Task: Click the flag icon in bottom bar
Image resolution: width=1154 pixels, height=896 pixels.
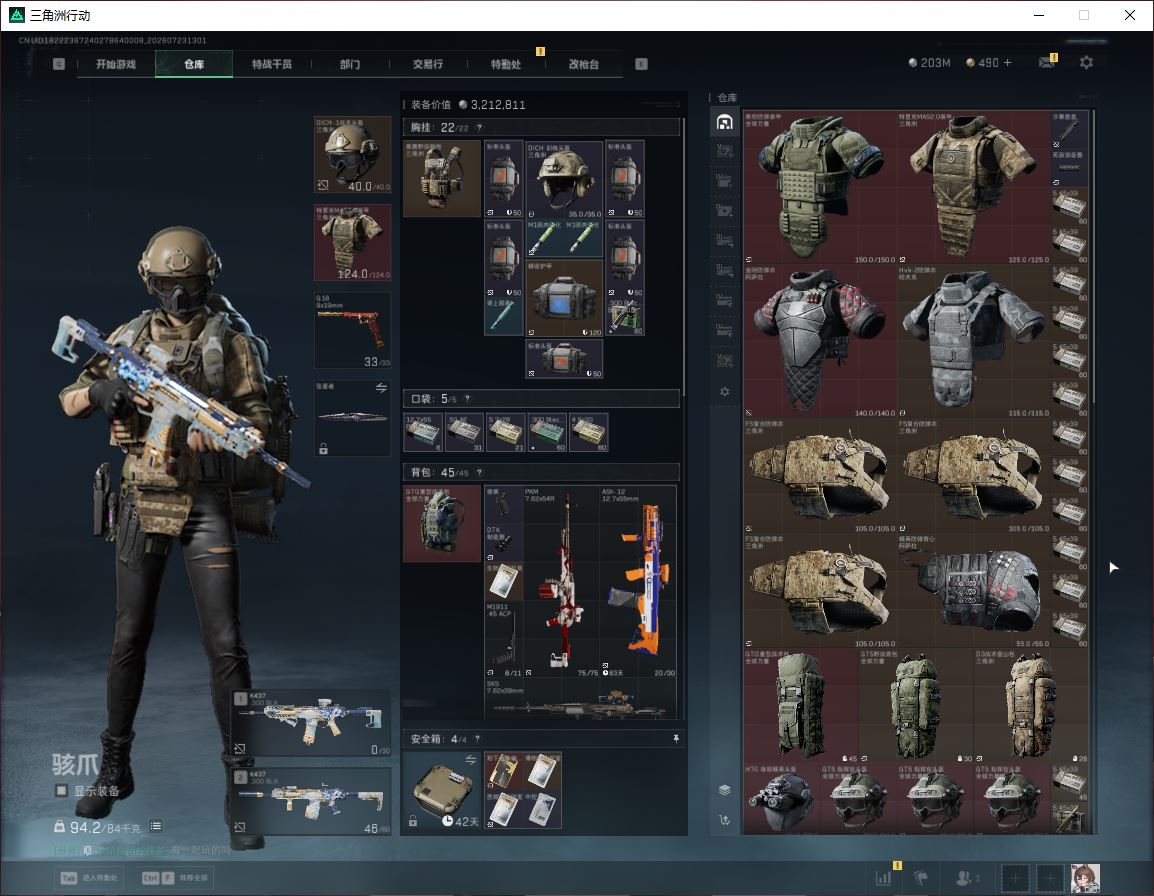Action: click(921, 877)
